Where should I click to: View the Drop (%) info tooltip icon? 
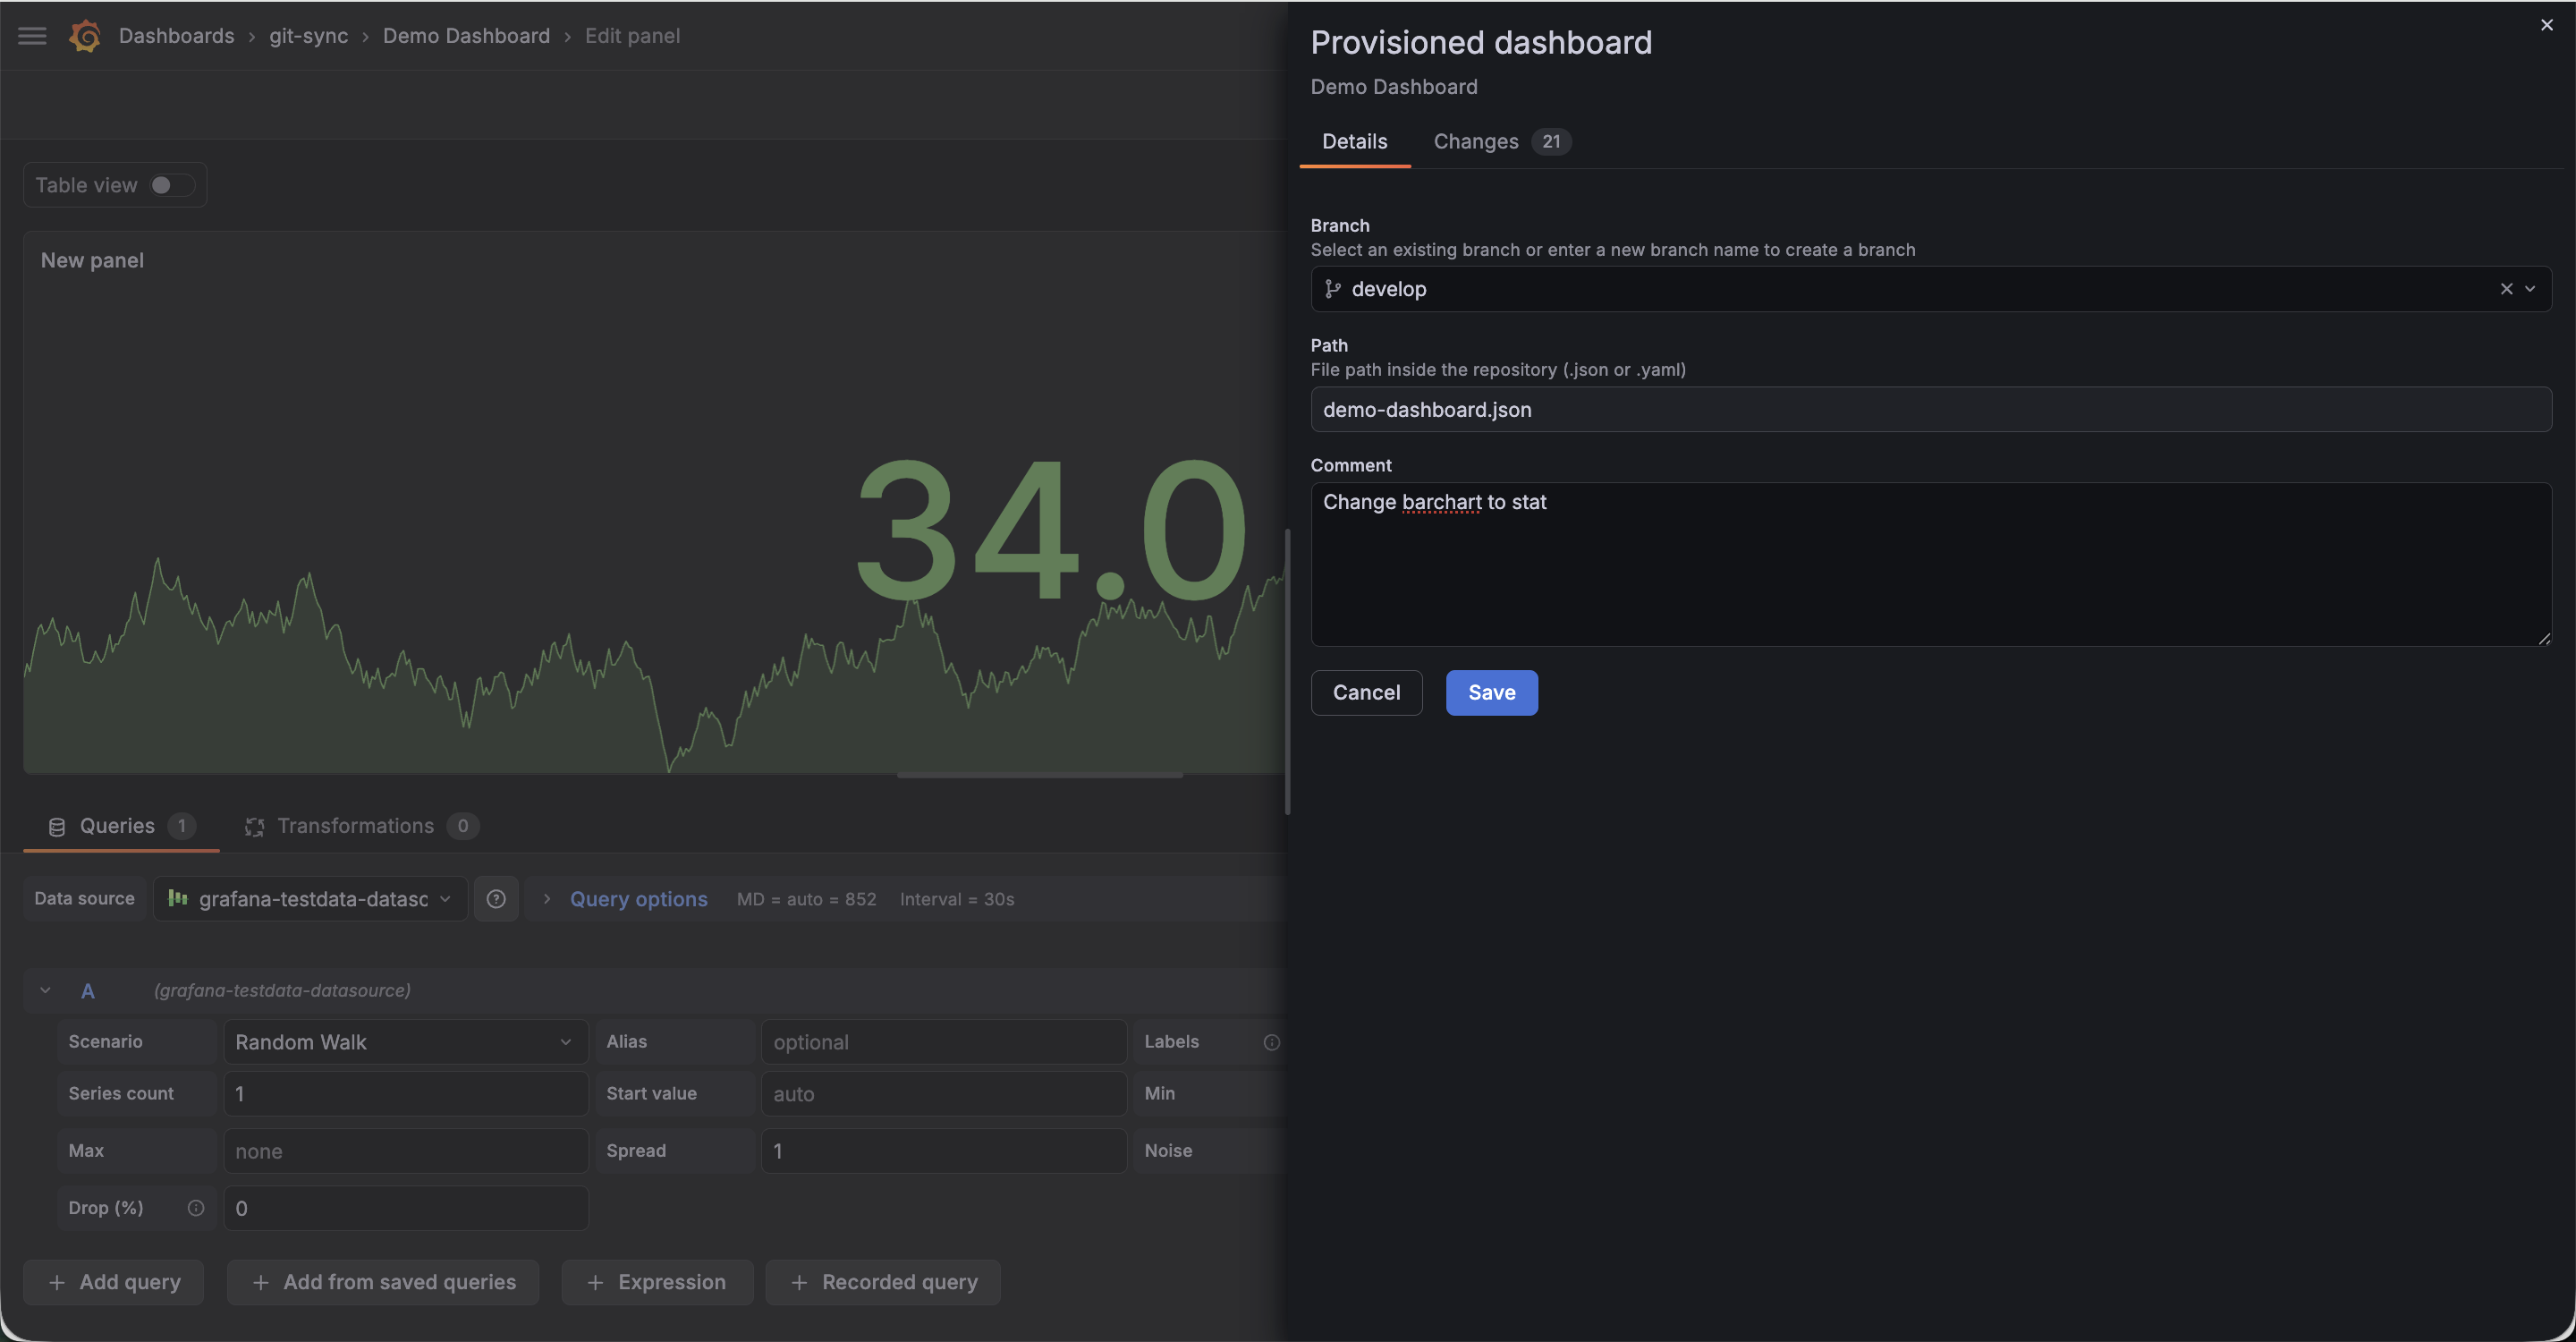tap(196, 1207)
